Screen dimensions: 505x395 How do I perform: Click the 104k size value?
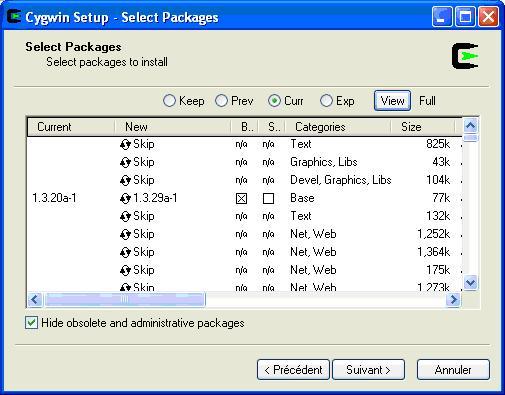coord(438,180)
